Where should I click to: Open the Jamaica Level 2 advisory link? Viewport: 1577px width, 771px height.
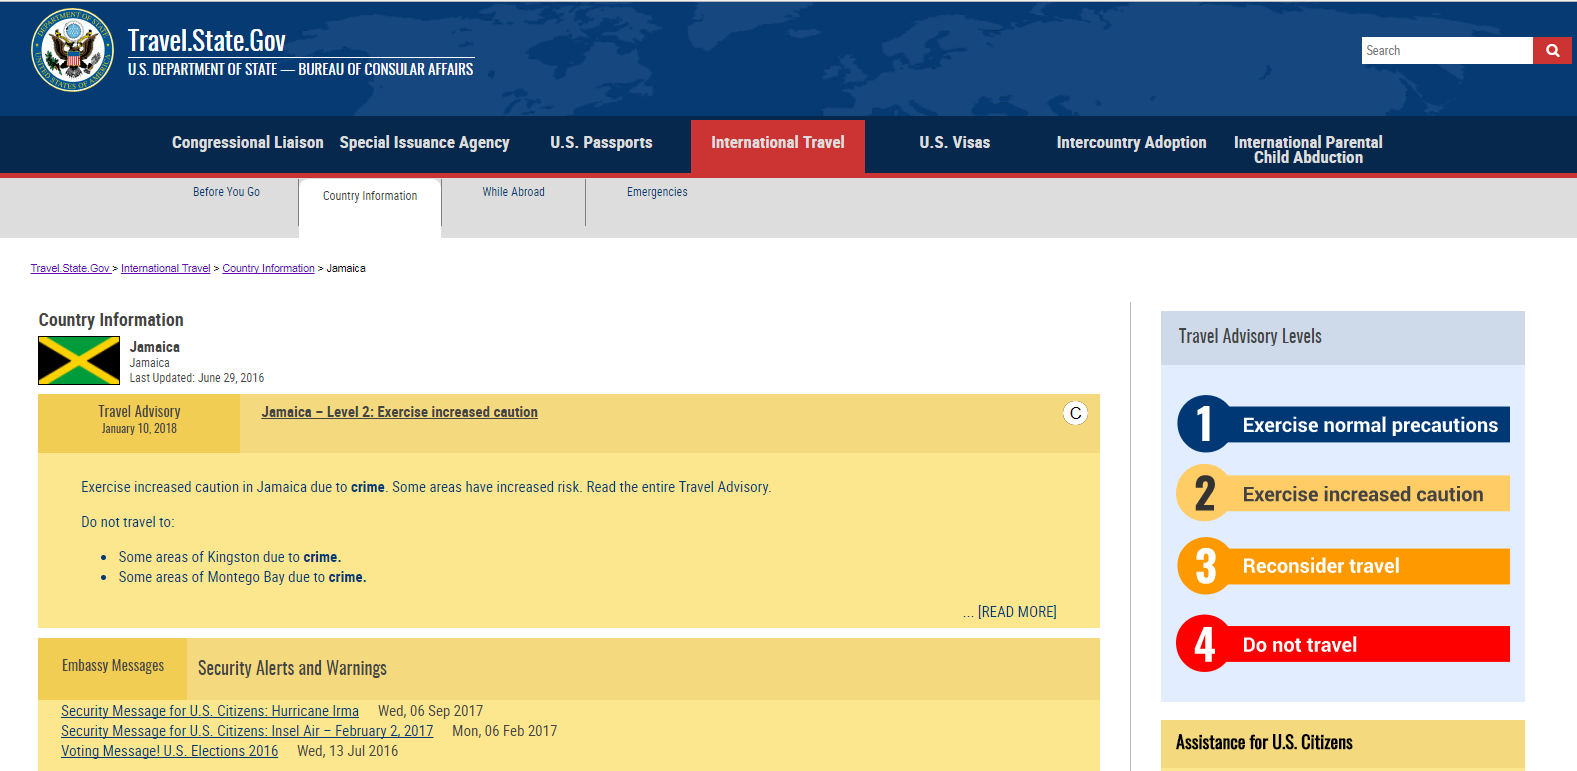(400, 412)
